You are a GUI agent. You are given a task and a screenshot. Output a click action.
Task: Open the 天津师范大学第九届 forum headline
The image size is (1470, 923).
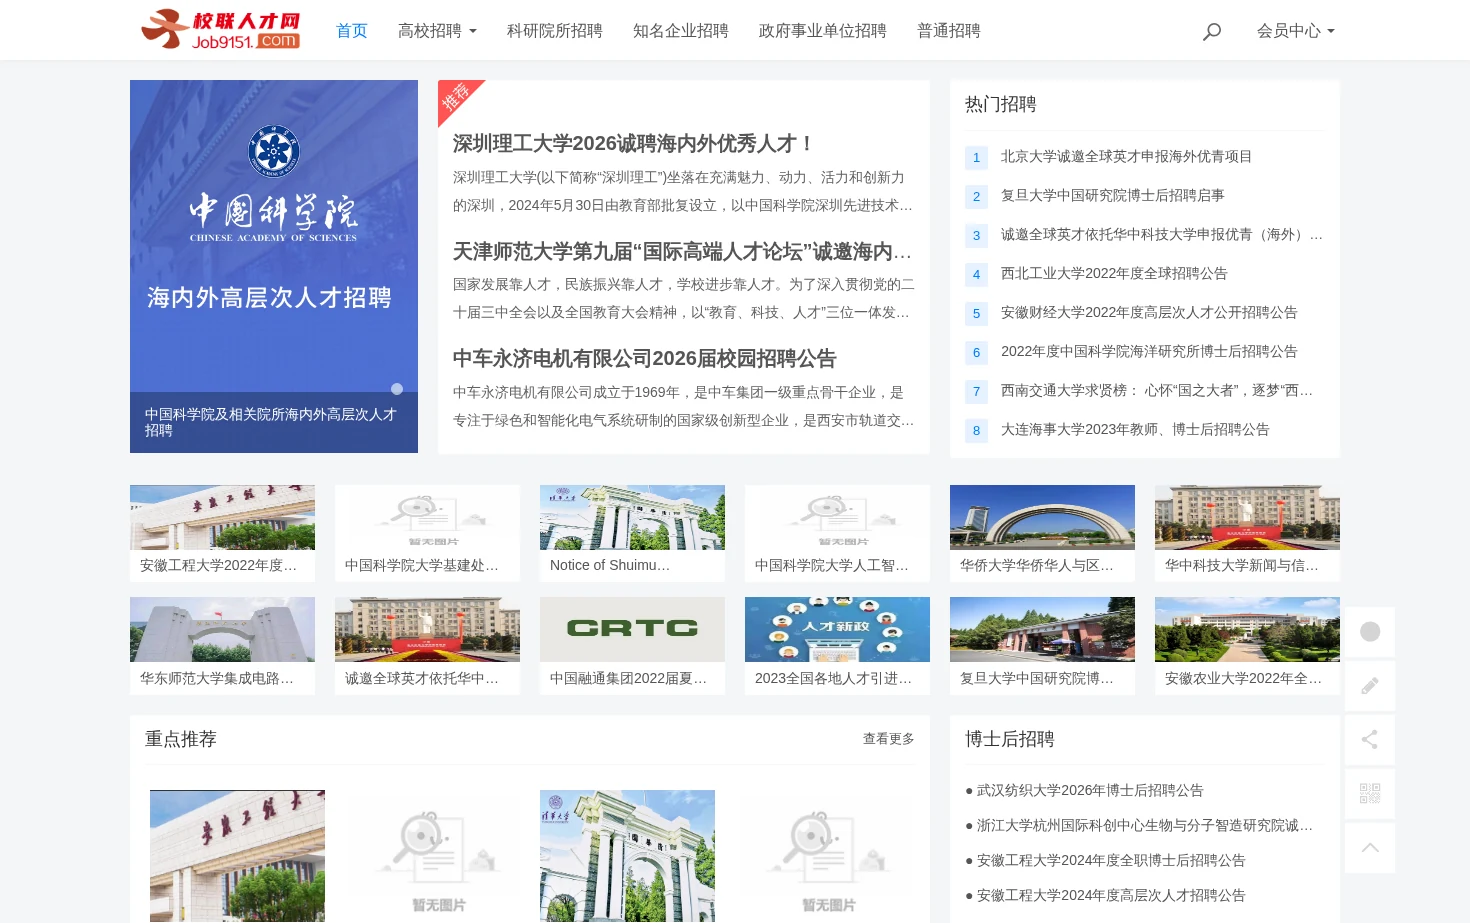(x=683, y=252)
